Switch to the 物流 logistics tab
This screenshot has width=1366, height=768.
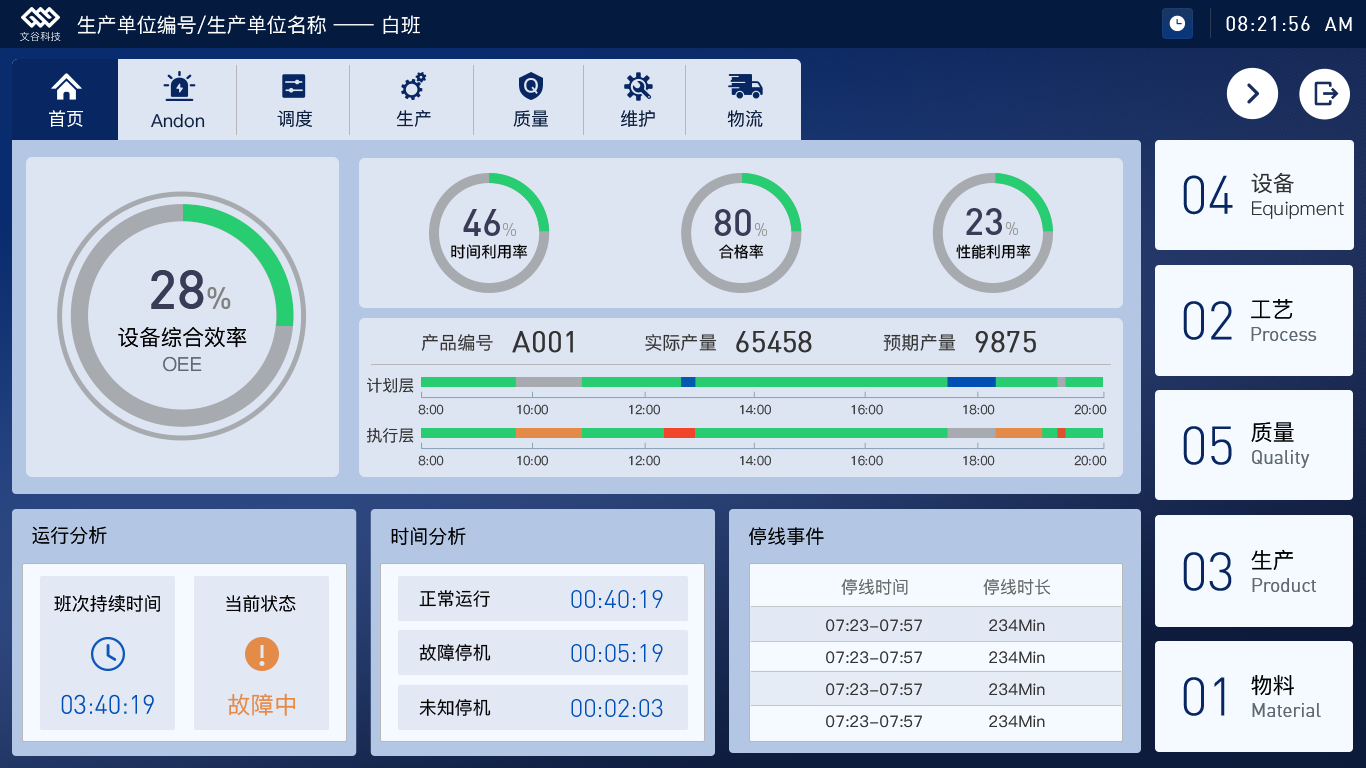745,100
